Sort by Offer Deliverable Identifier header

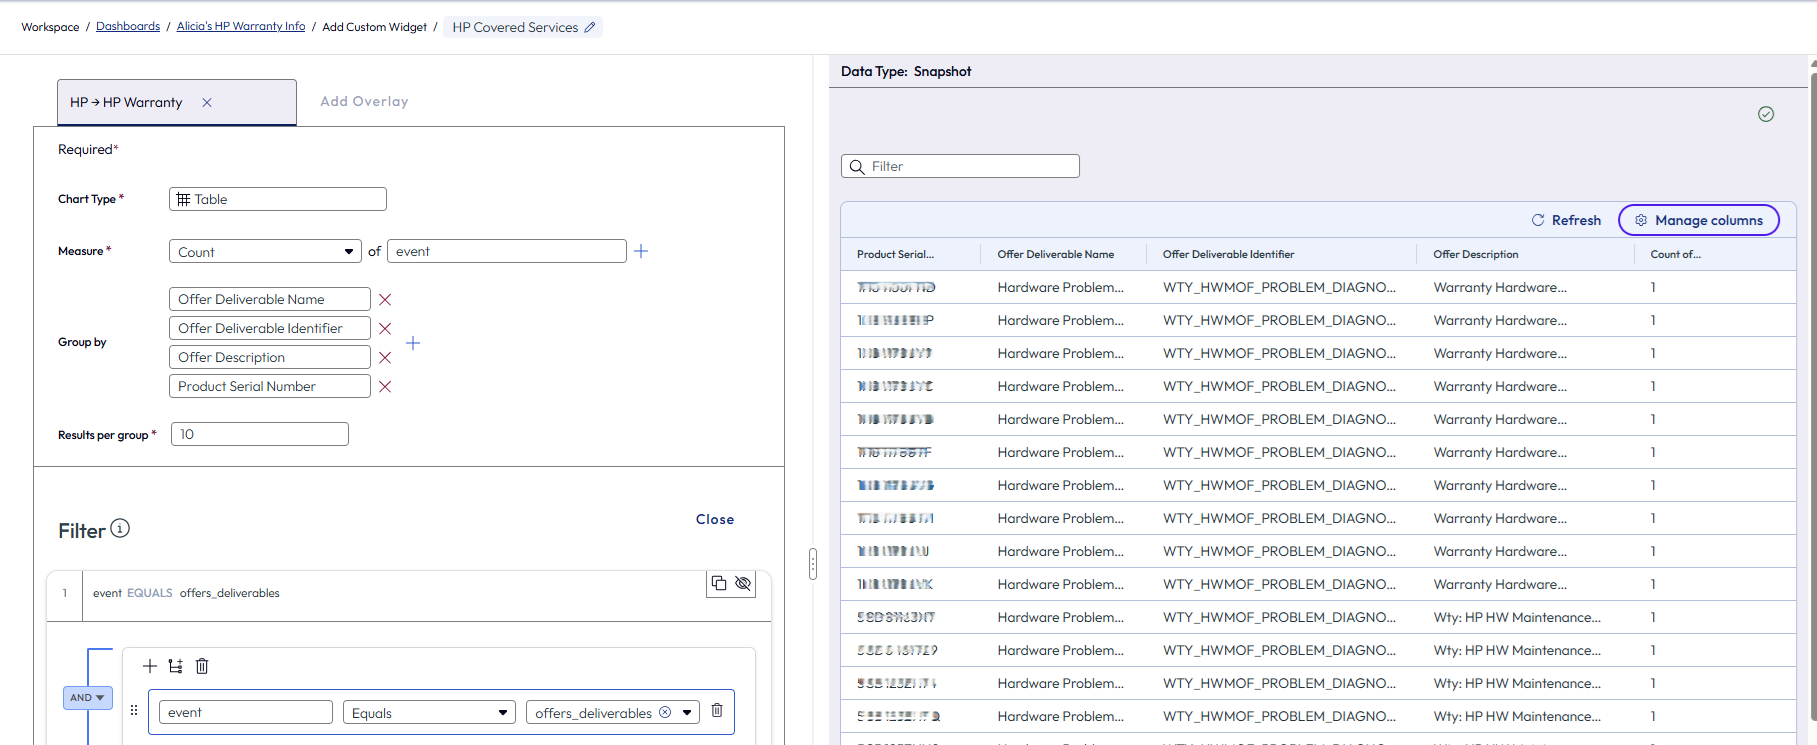coord(1228,254)
